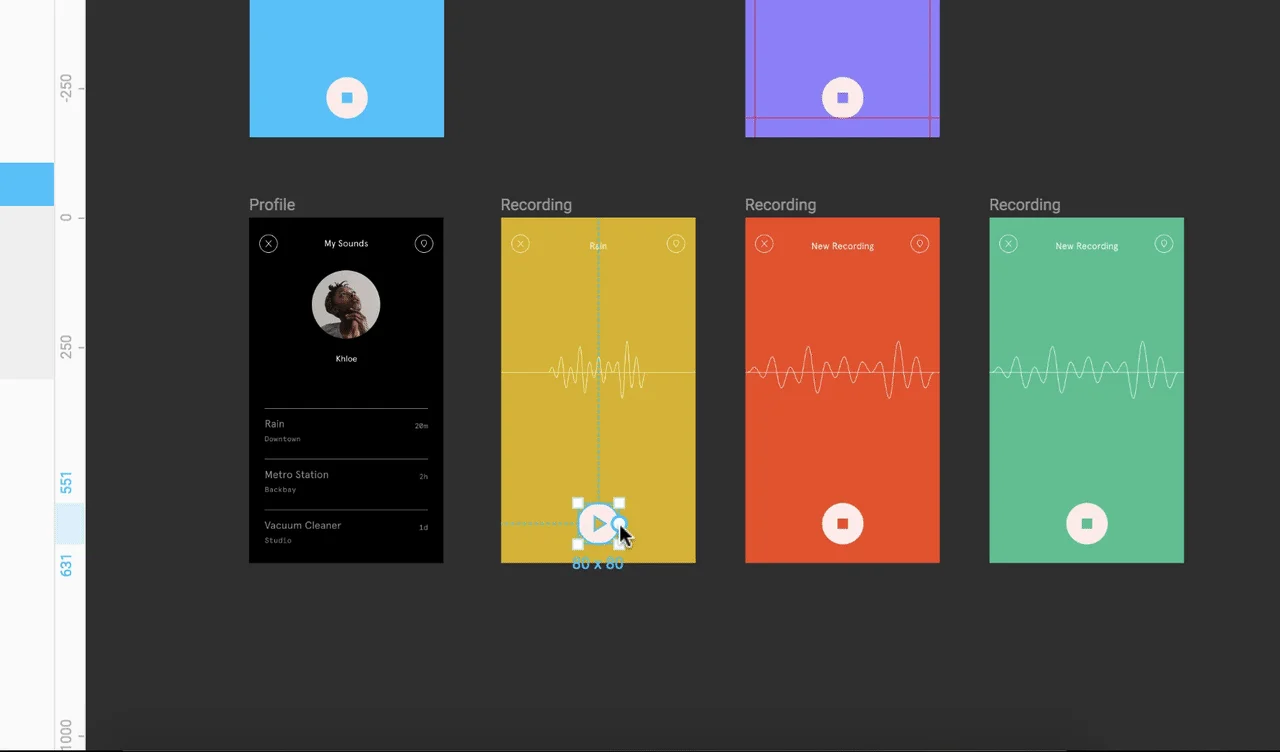Click the close X icon in Profile artboard
1280x752 pixels.
[268, 243]
